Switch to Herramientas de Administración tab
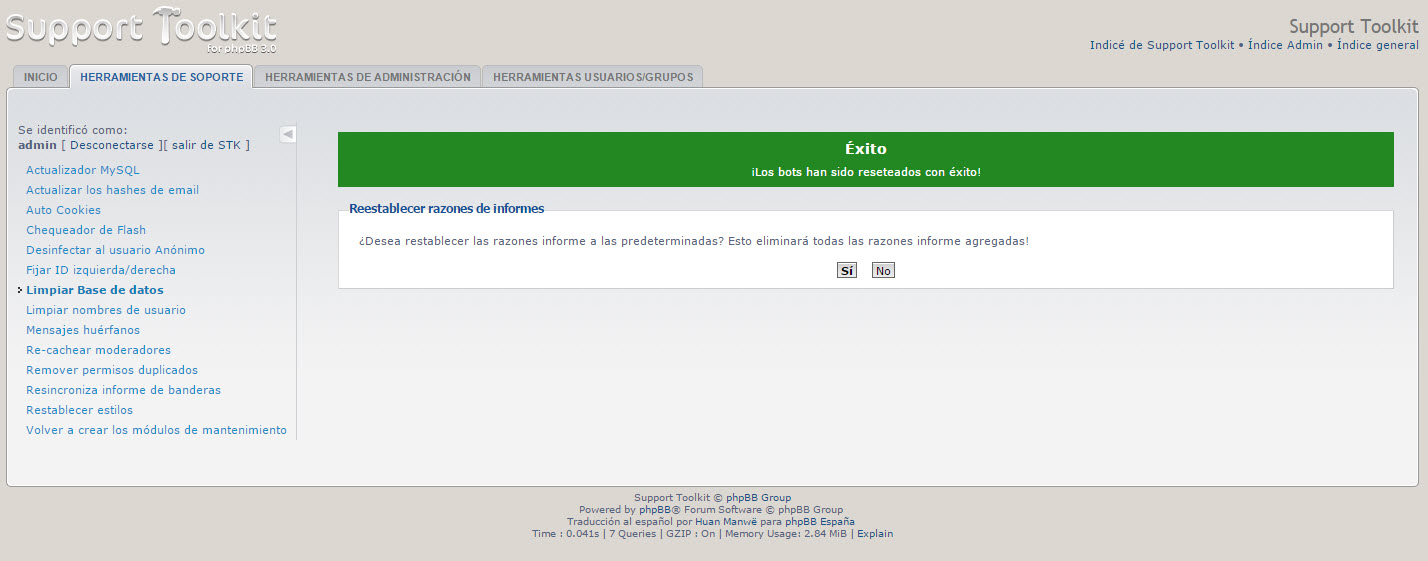 pos(367,77)
